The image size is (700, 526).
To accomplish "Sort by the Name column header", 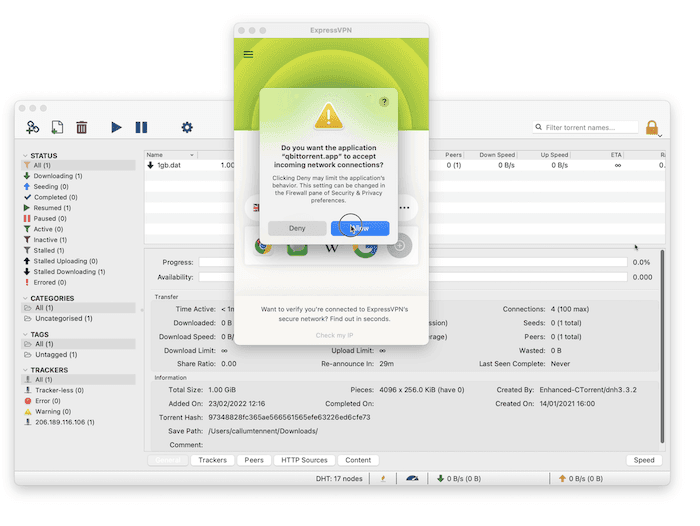I will point(171,155).
